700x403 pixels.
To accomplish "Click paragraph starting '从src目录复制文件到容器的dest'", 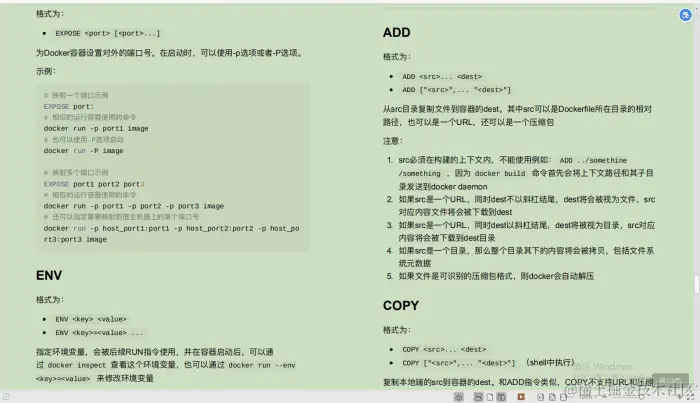I will (x=517, y=116).
